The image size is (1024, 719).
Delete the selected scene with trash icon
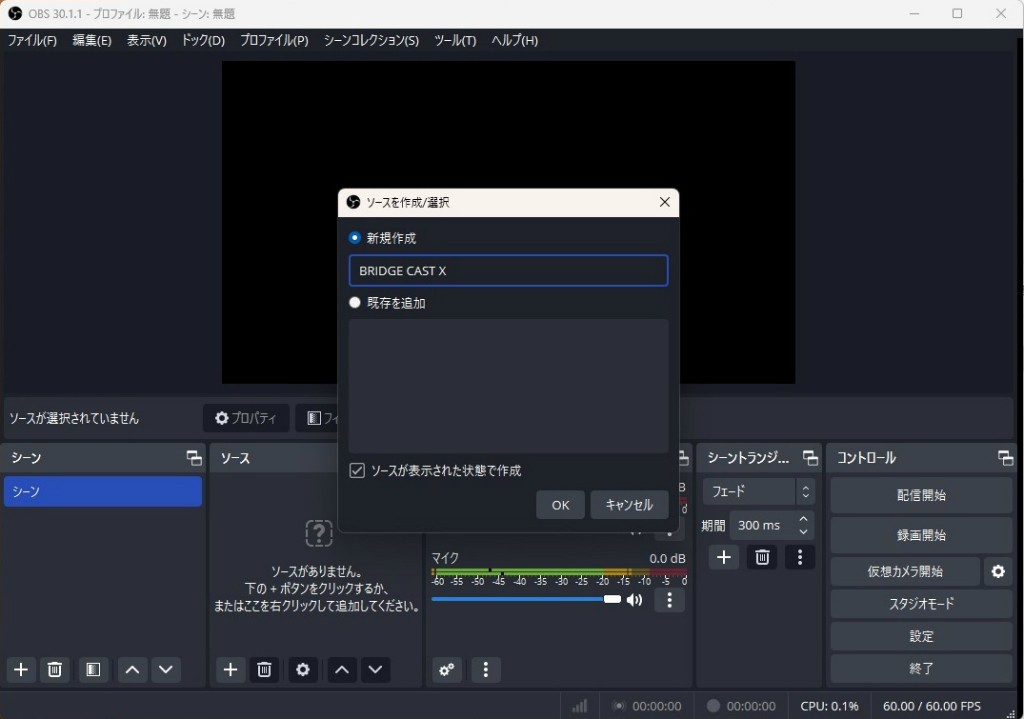[55, 670]
